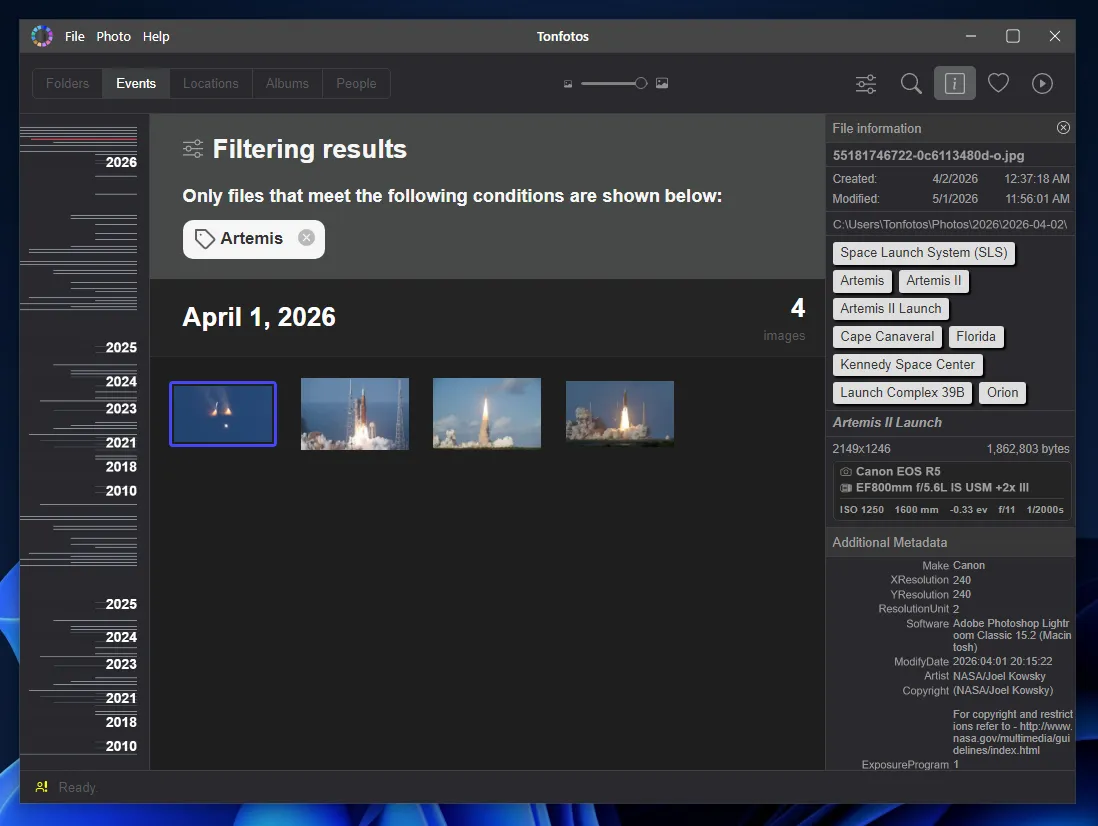Click the Canon EOS R5 camera entry
Viewport: 1098px width, 826px height.
pyautogui.click(x=898, y=472)
